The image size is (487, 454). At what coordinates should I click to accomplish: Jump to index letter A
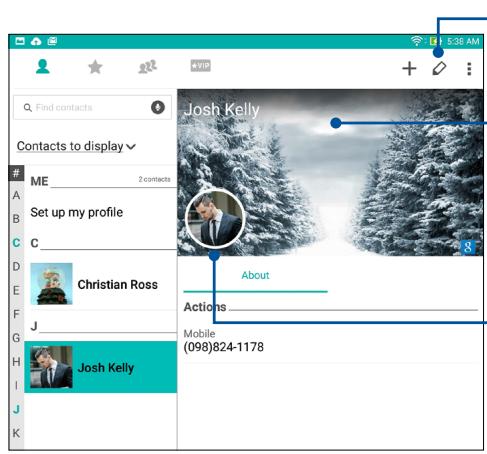tap(16, 195)
